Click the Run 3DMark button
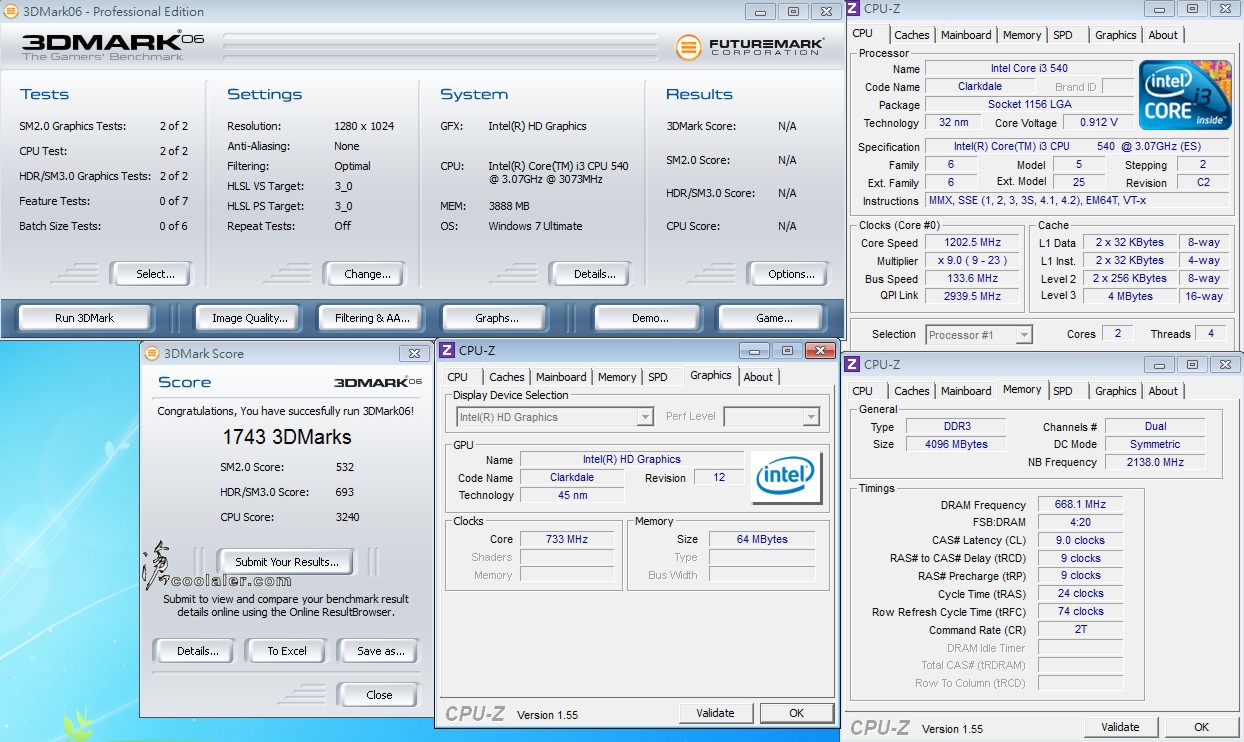Screen dimensions: 1244x742 pos(85,318)
